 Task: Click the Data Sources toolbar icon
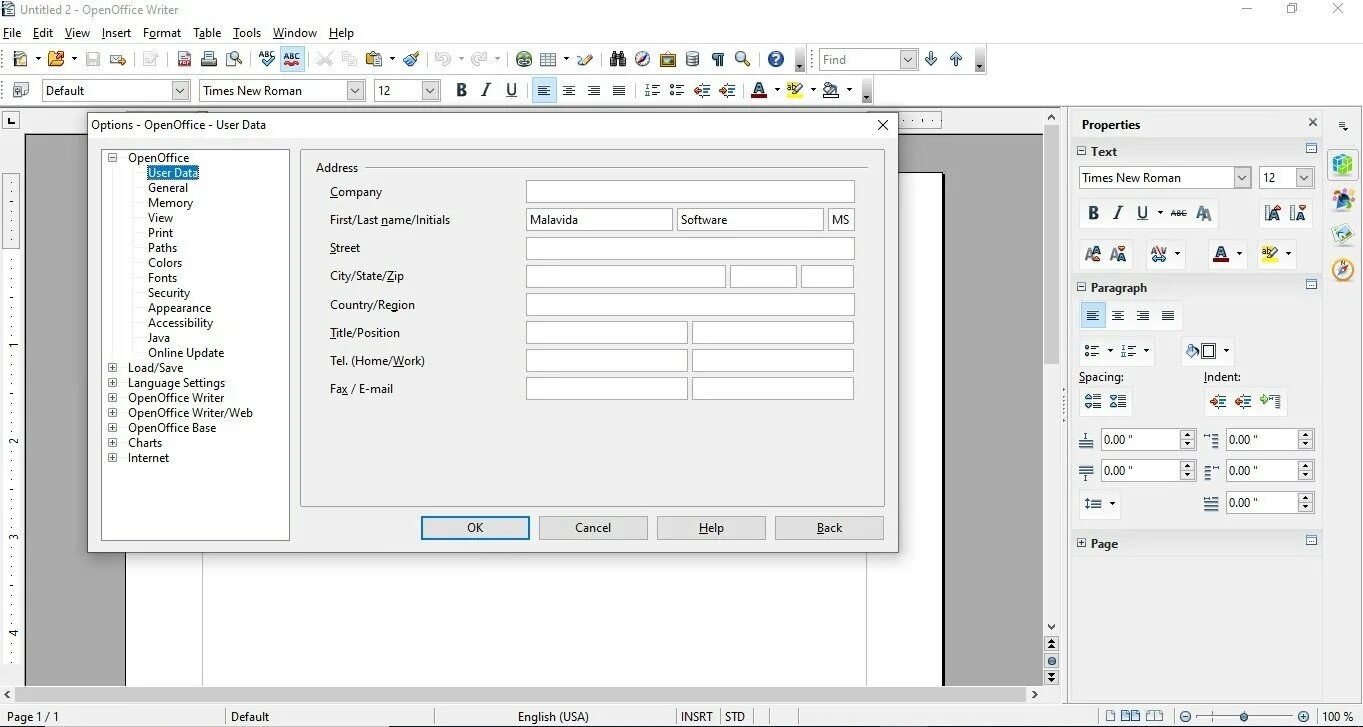(693, 59)
